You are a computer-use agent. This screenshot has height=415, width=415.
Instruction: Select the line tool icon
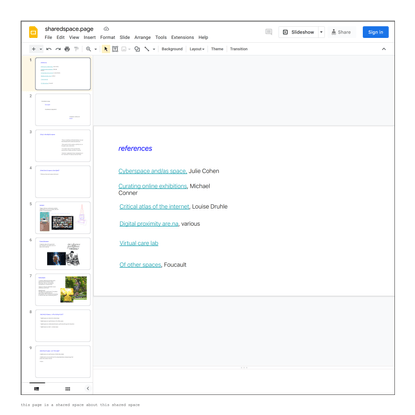click(147, 49)
